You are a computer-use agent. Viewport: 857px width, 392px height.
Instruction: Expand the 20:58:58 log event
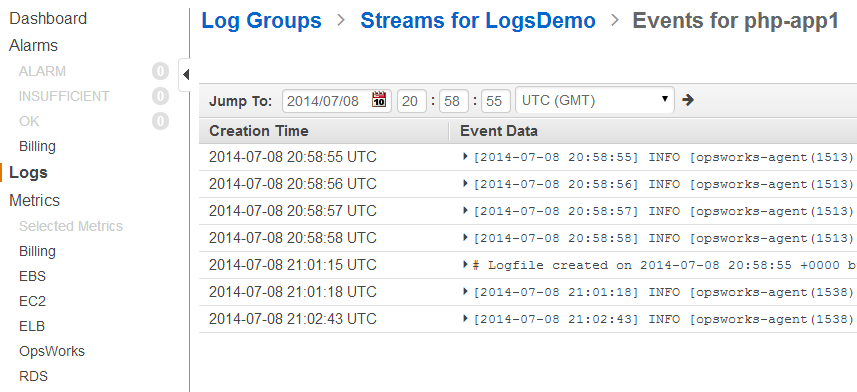point(466,237)
